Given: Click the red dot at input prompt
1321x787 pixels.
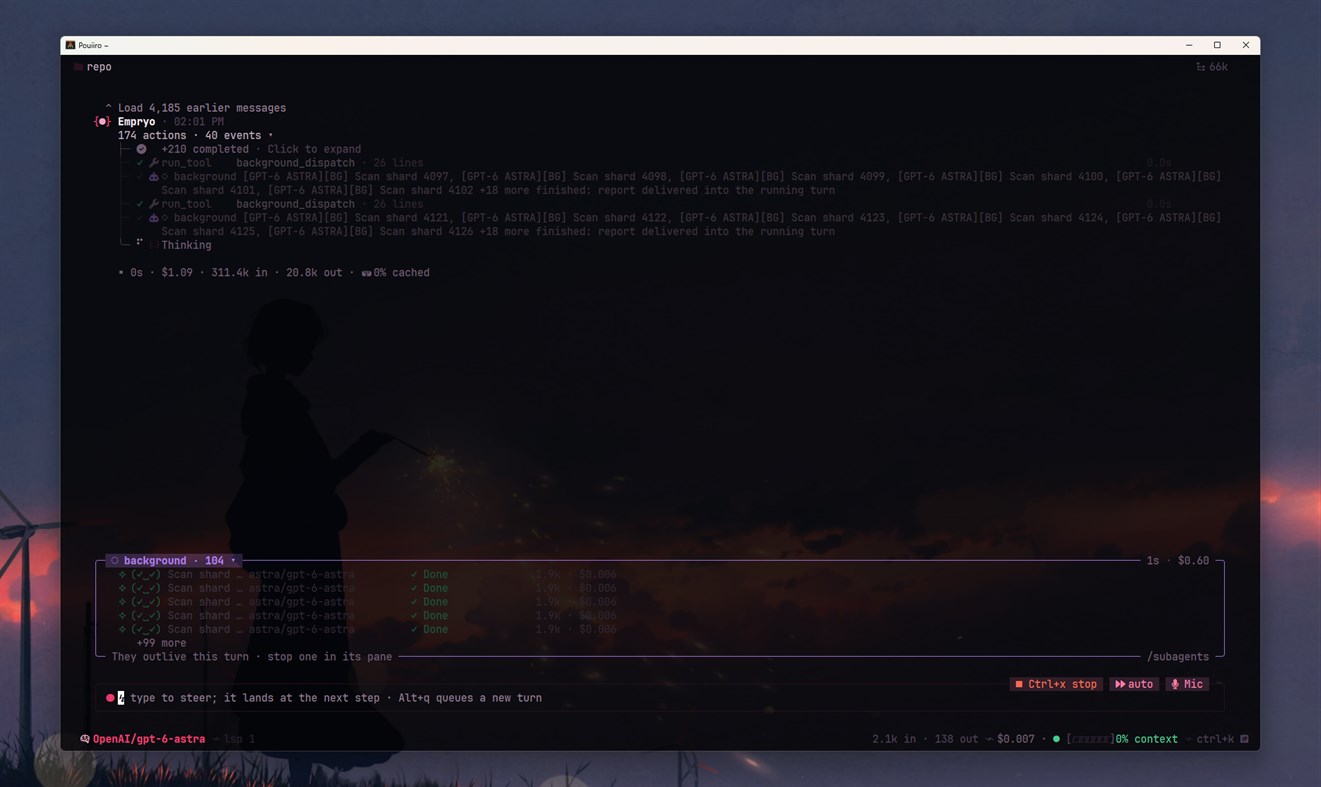Looking at the screenshot, I should tap(110, 698).
